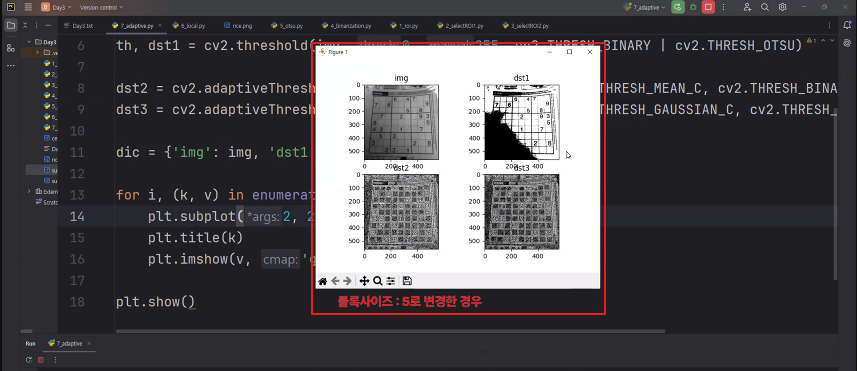Open the Structure tool window icon
857x371 pixels.
coord(10,48)
